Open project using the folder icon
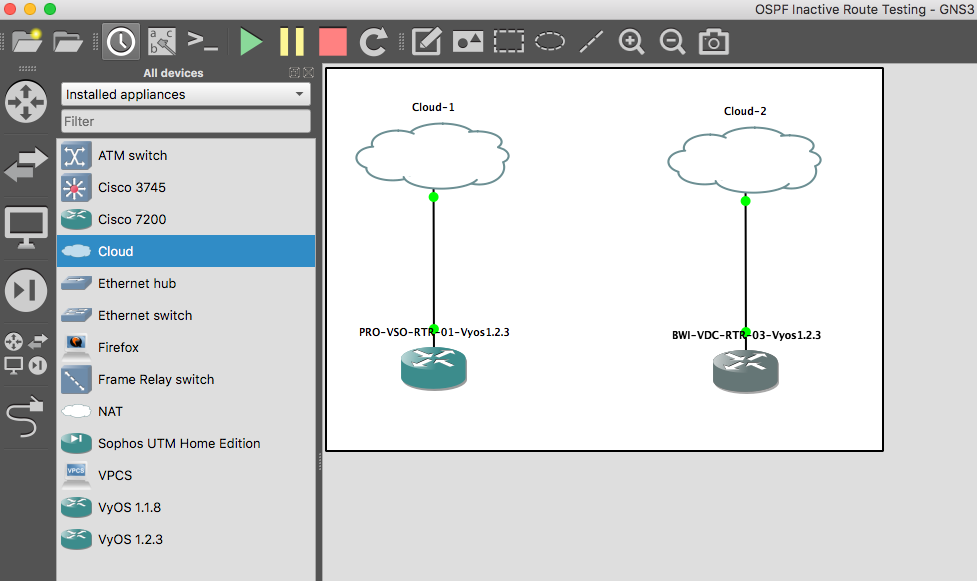The height and width of the screenshot is (581, 977). 68,41
